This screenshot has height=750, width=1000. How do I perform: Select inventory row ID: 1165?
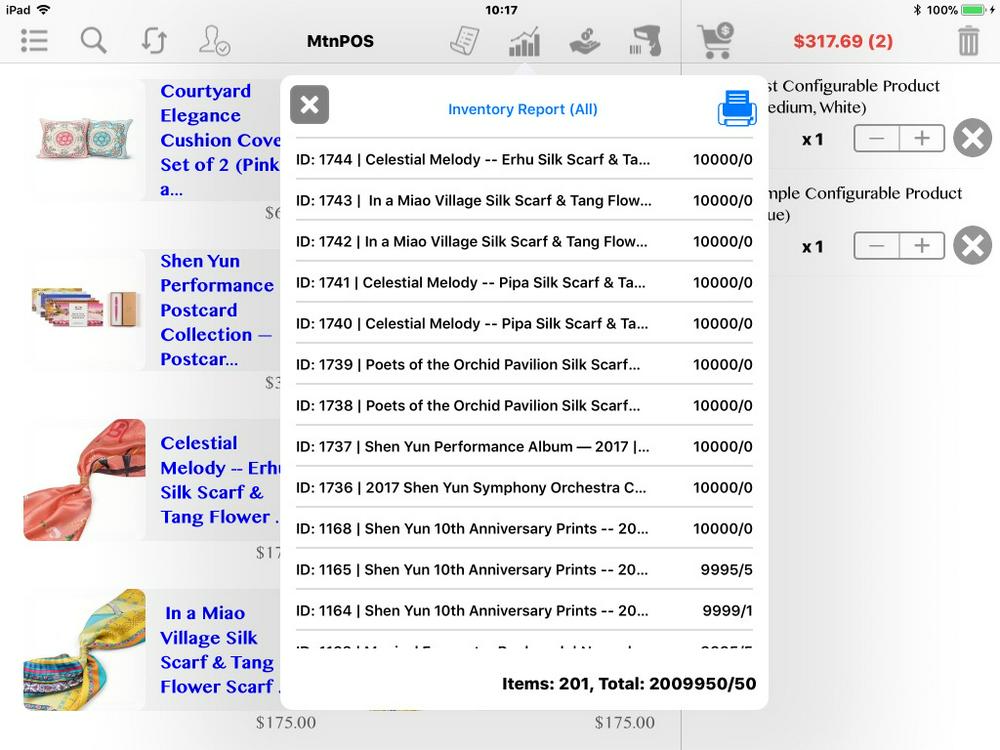(524, 570)
